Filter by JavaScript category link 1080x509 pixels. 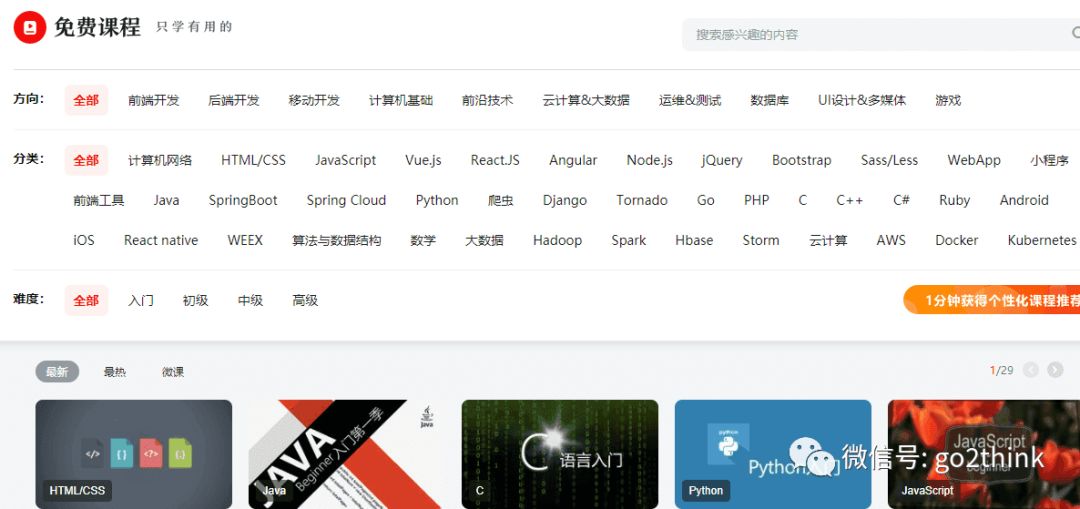click(x=346, y=160)
